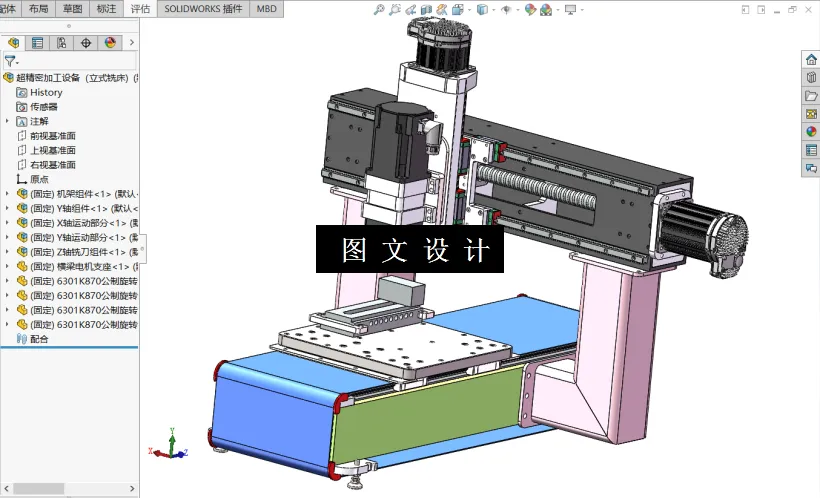Click the horizontal scrollbar thumb in tree panel

[39, 489]
